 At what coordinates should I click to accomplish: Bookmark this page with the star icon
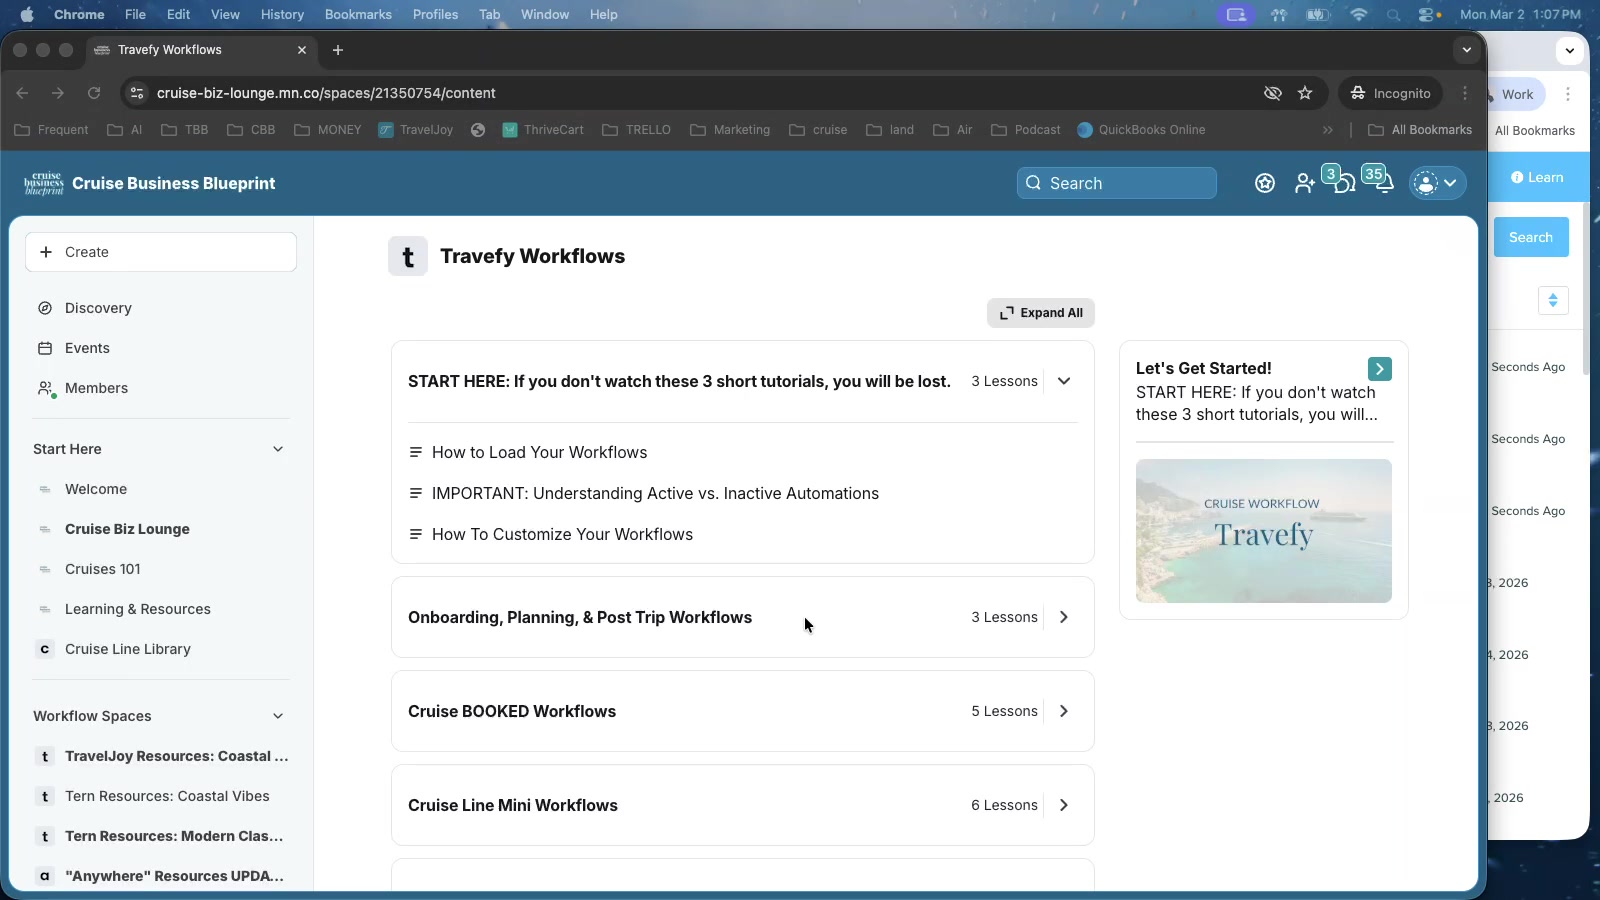pos(1305,93)
